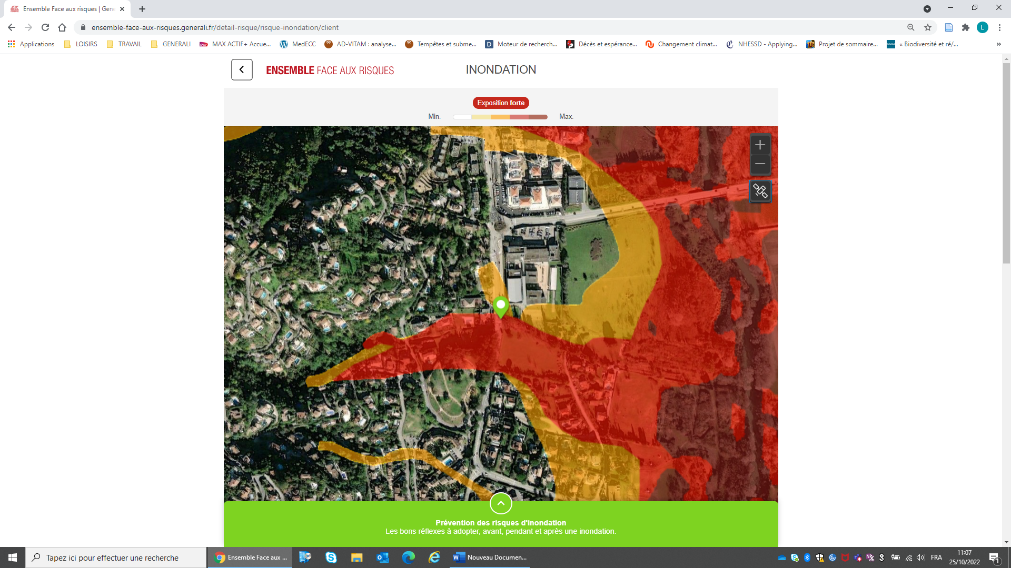The height and width of the screenshot is (568, 1011).
Task: Reload the page in browser
Action: 46,27
